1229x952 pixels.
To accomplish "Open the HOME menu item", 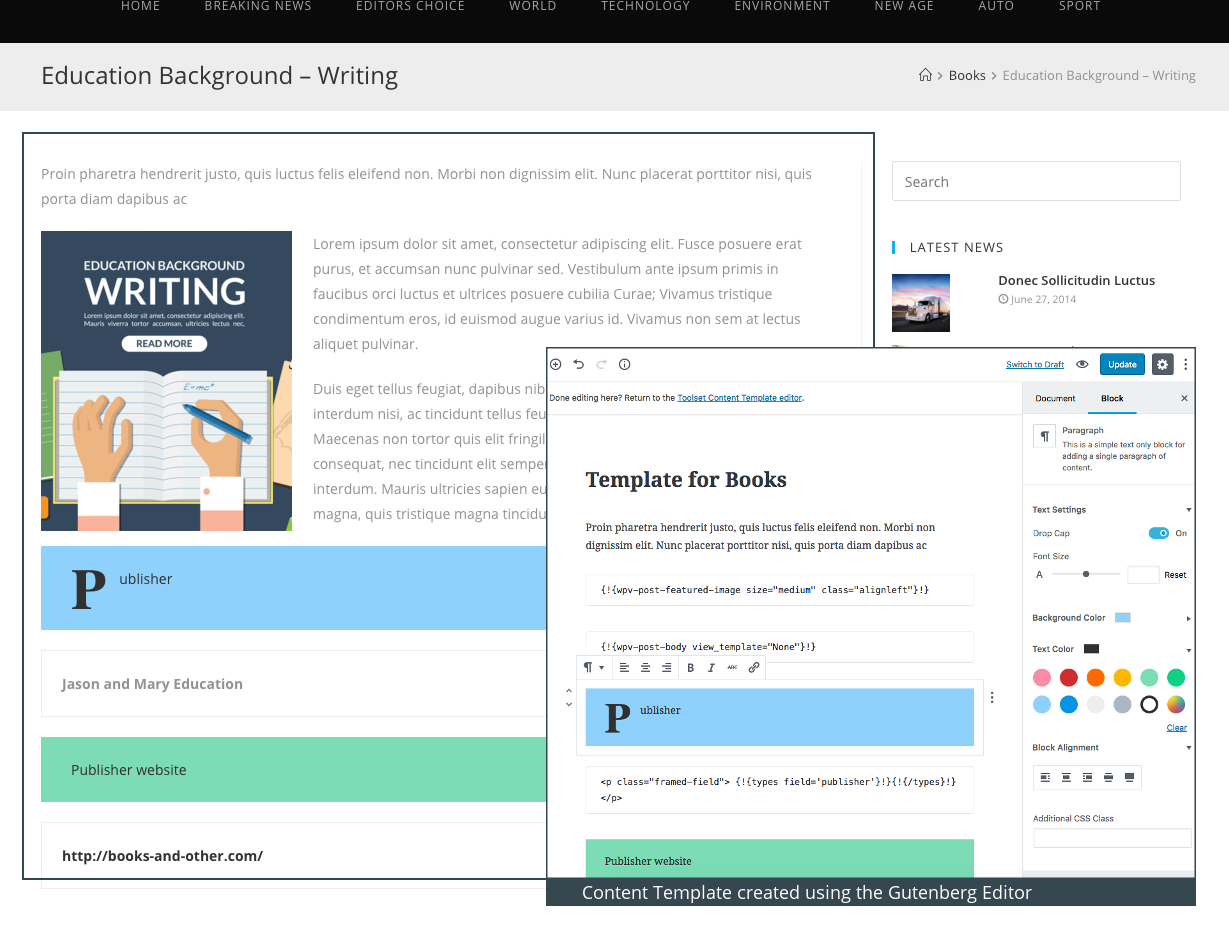I will [141, 6].
